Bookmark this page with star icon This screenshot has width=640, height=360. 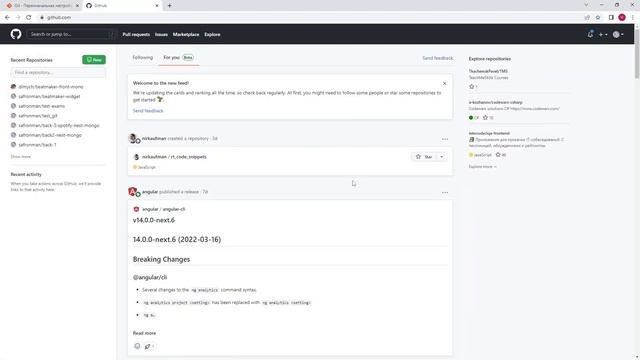(598, 18)
